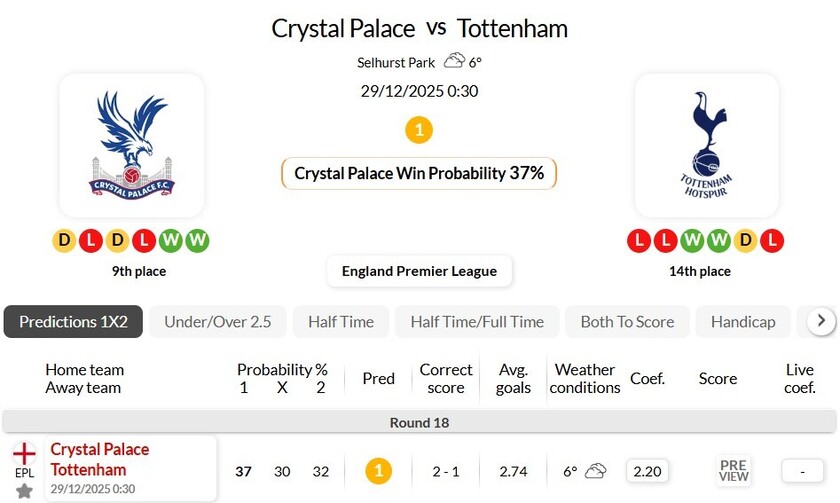Image resolution: width=840 pixels, height=503 pixels.
Task: Click Crystal Palace's first yellow D form badge
Action: [x=65, y=240]
